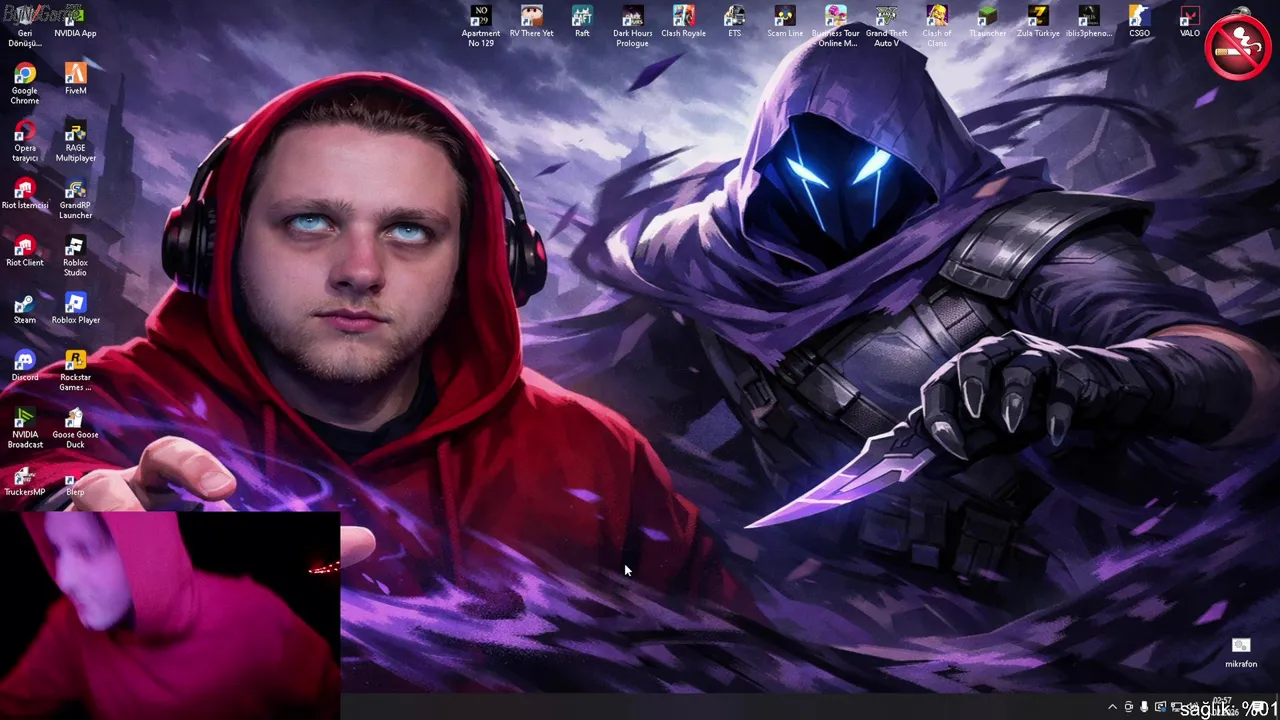The height and width of the screenshot is (720, 1280).
Task: Select the Rockstar Games Launcher shortcut
Action: coord(75,371)
